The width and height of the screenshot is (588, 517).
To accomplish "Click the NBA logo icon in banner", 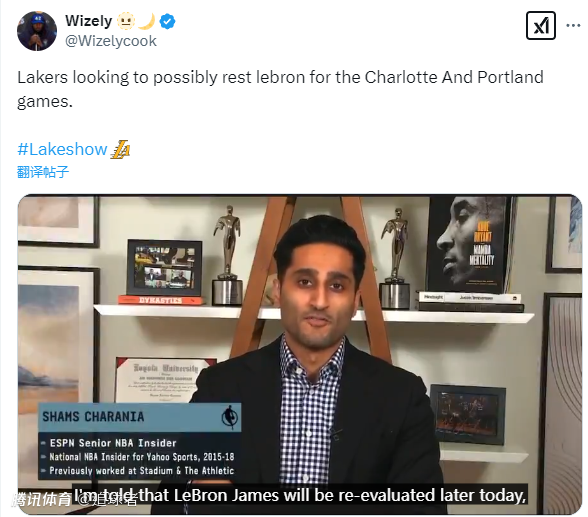I will (229, 417).
